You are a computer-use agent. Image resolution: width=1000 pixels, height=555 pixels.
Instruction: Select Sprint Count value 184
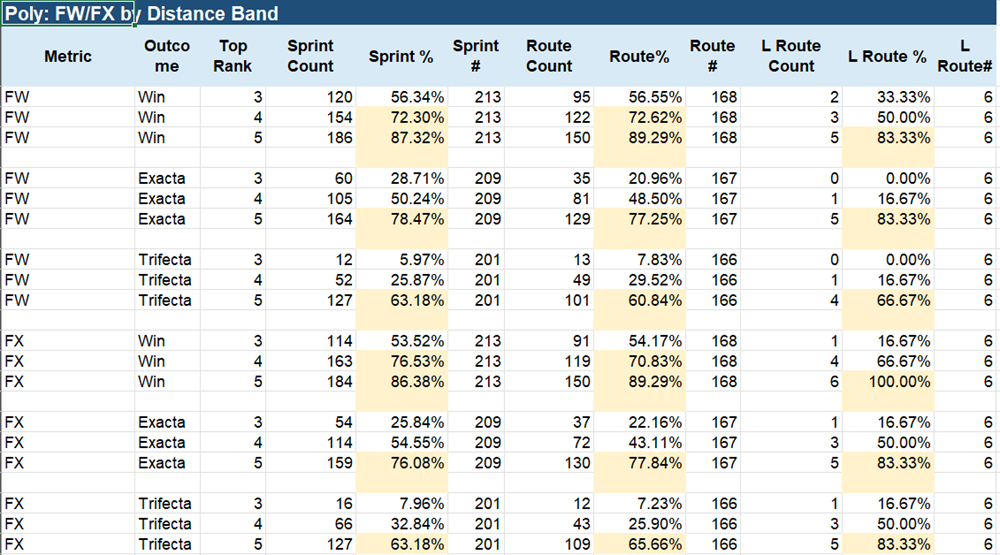click(311, 381)
